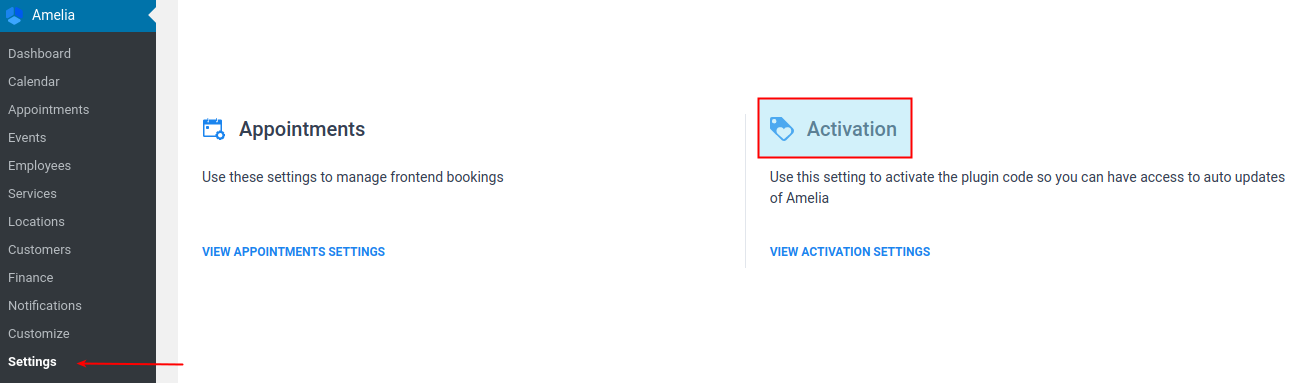The image size is (1297, 383).
Task: Go to Appointments in the sidebar
Action: click(x=48, y=110)
